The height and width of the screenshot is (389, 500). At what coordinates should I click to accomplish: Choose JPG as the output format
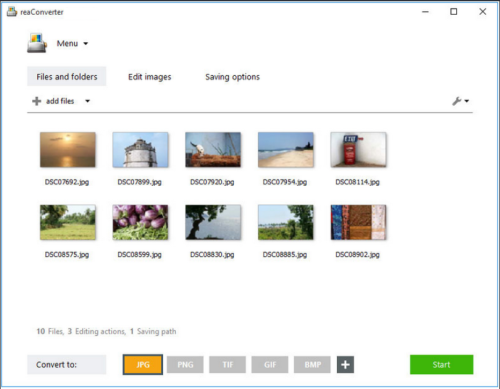pyautogui.click(x=143, y=365)
